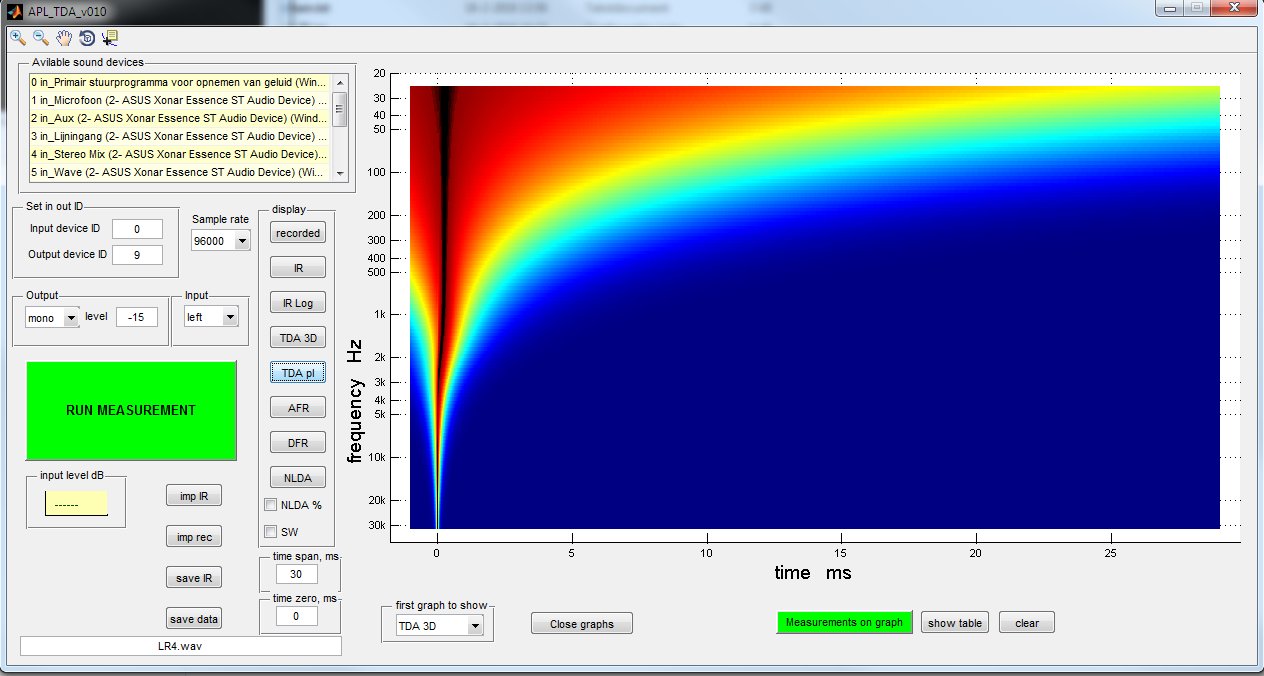Viewport: 1264px width, 676px height.
Task: Display the DFR graph
Action: tap(298, 443)
